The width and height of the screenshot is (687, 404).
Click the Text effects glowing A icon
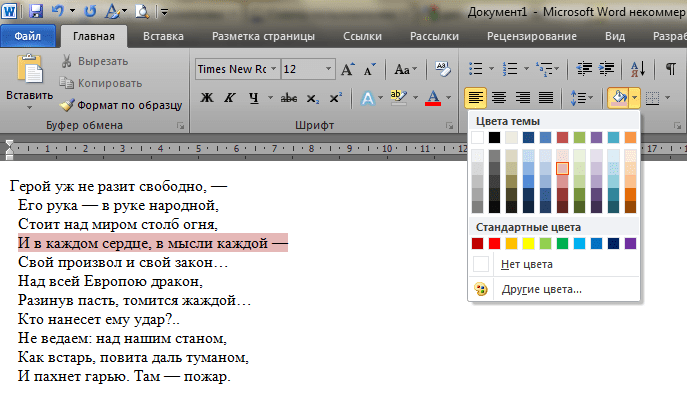tap(367, 98)
